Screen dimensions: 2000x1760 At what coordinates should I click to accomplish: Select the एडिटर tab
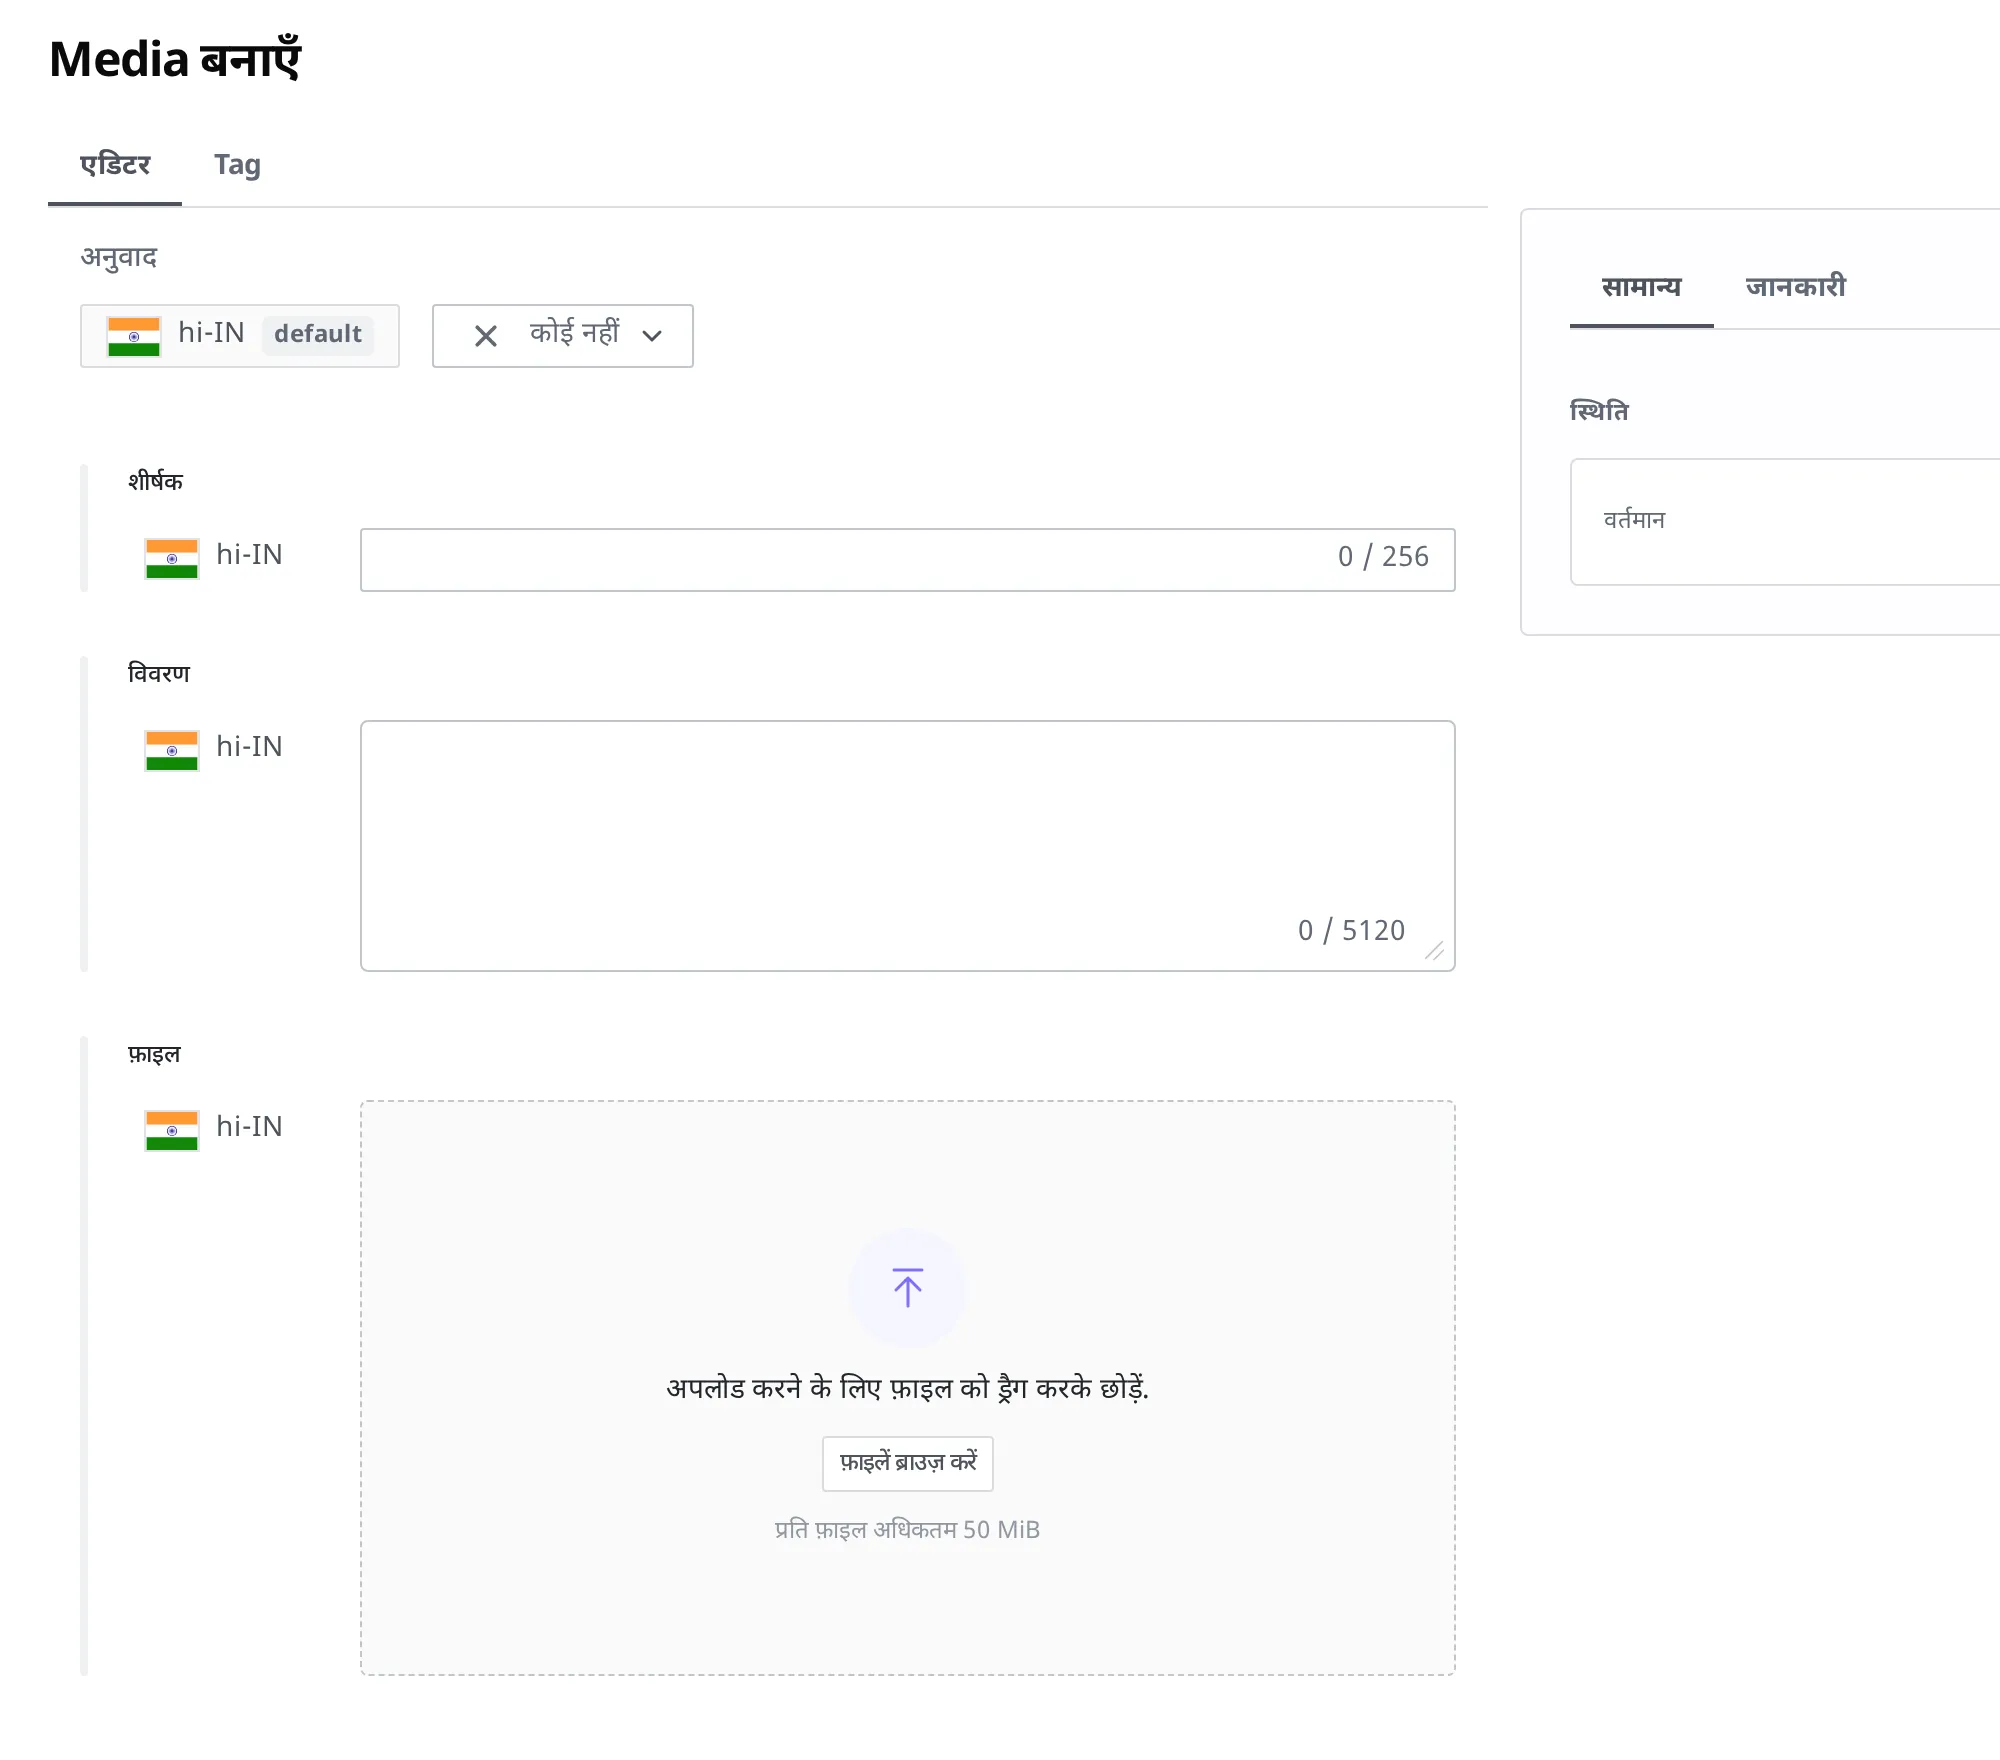pyautogui.click(x=115, y=165)
